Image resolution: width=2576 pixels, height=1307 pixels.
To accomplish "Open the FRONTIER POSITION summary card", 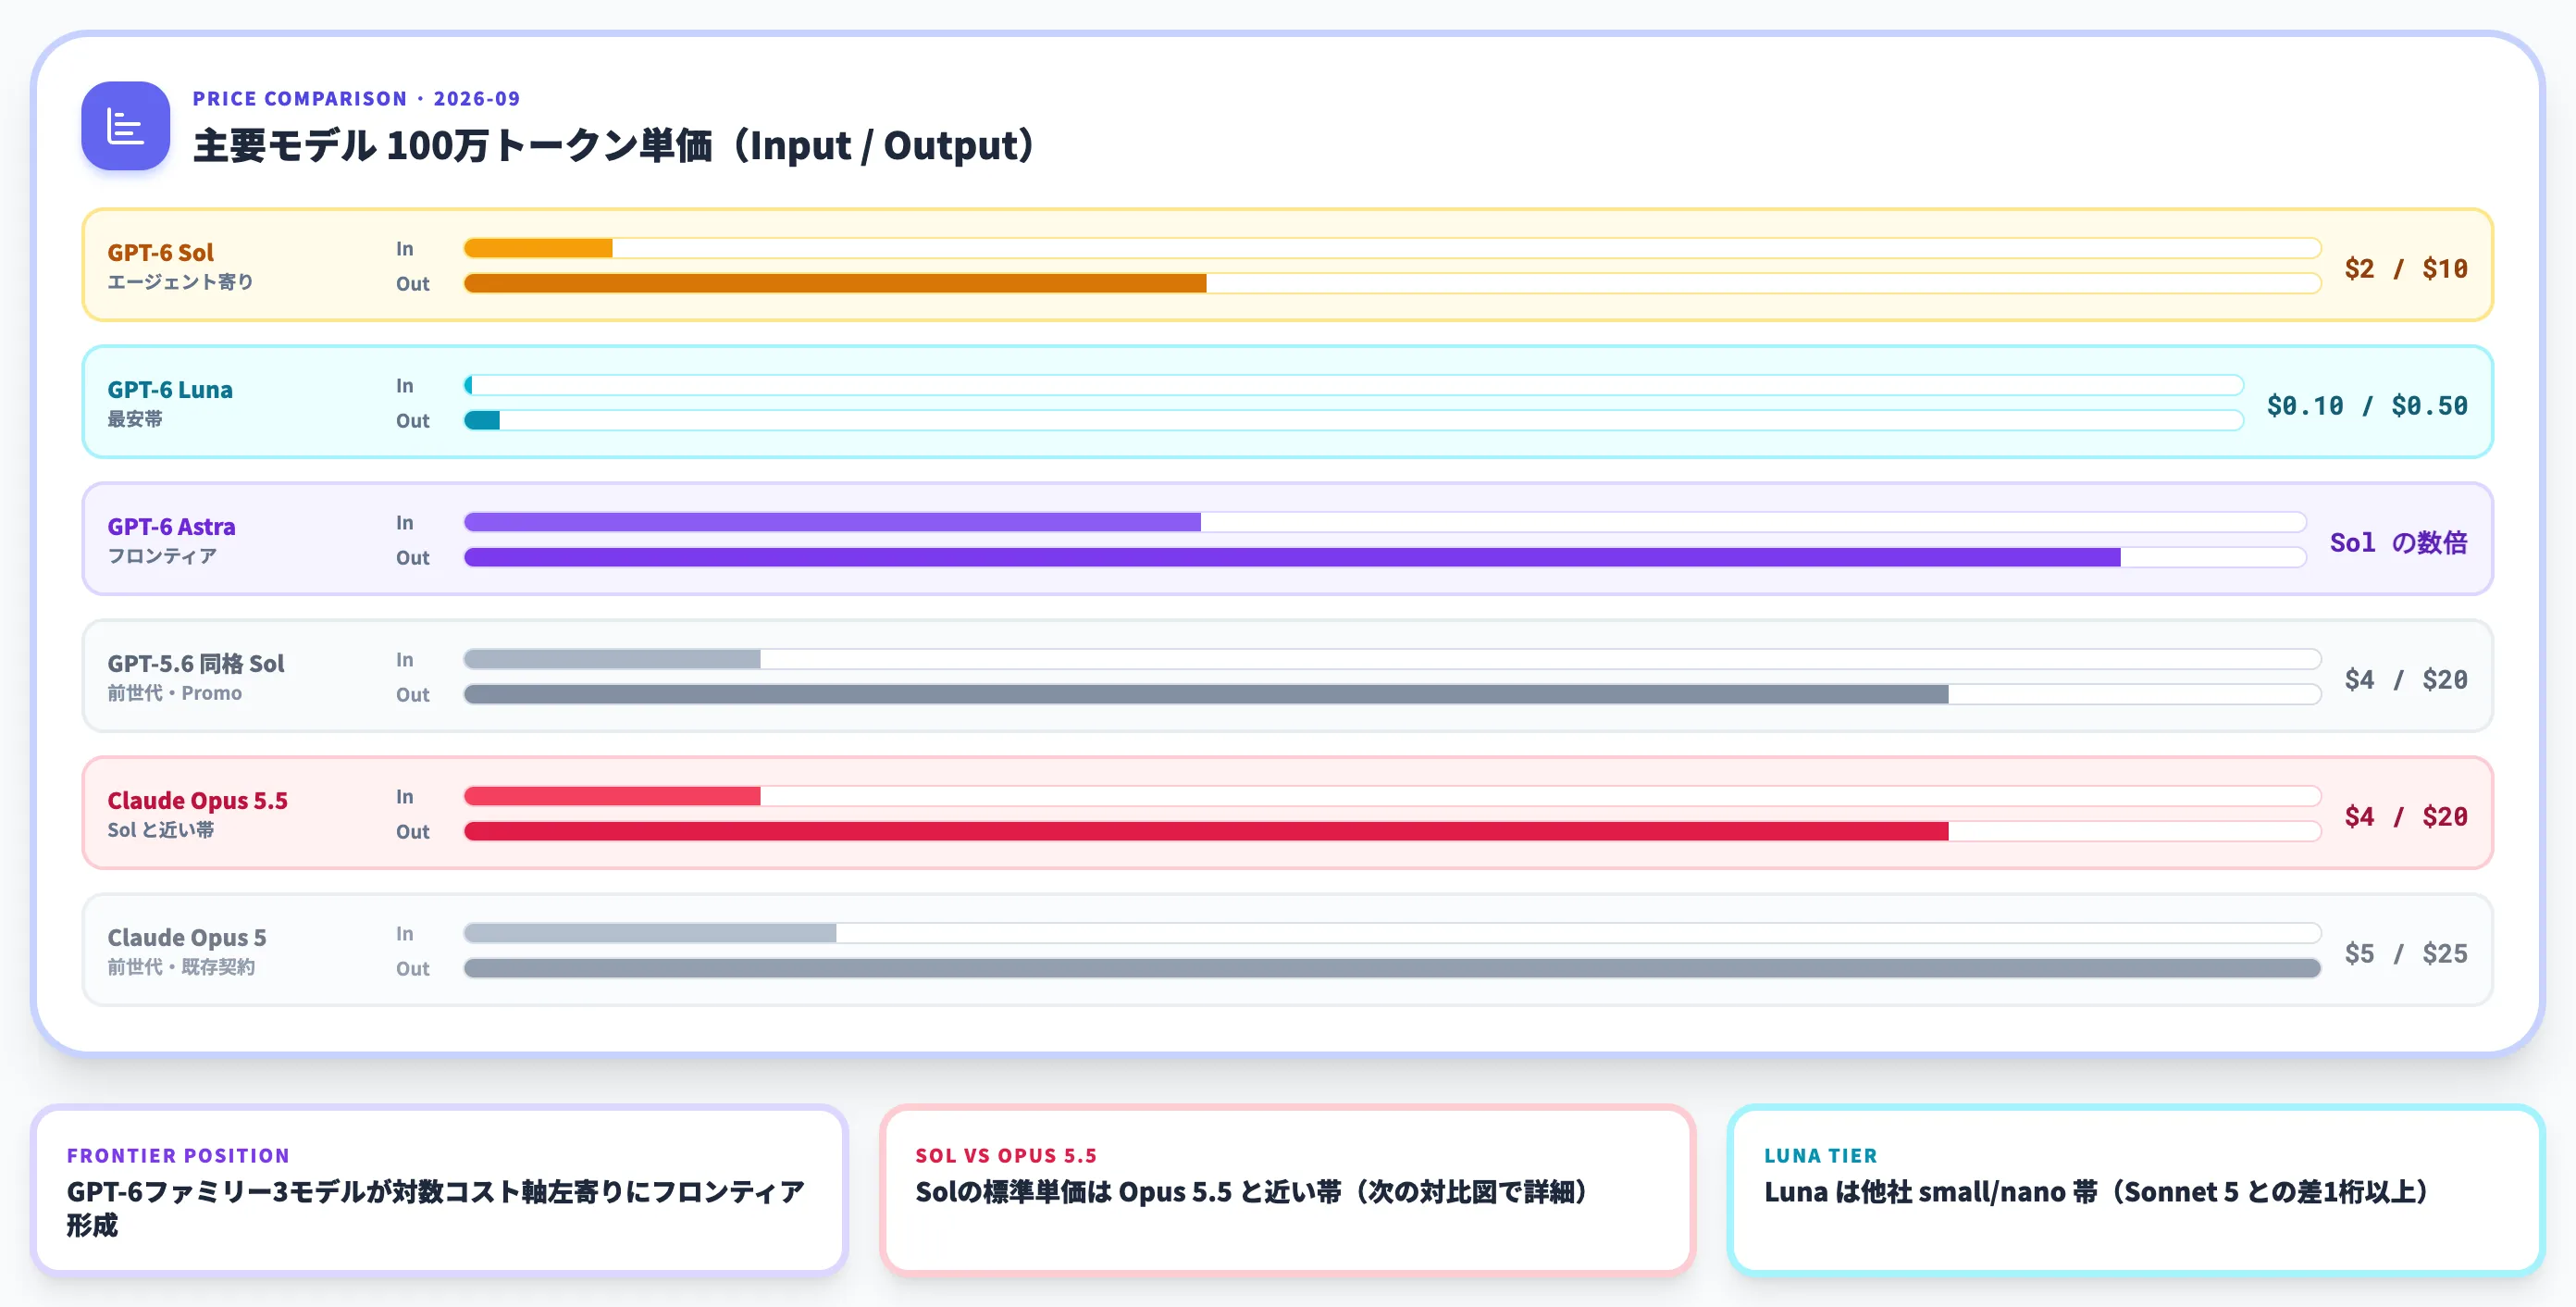I will coord(439,1189).
